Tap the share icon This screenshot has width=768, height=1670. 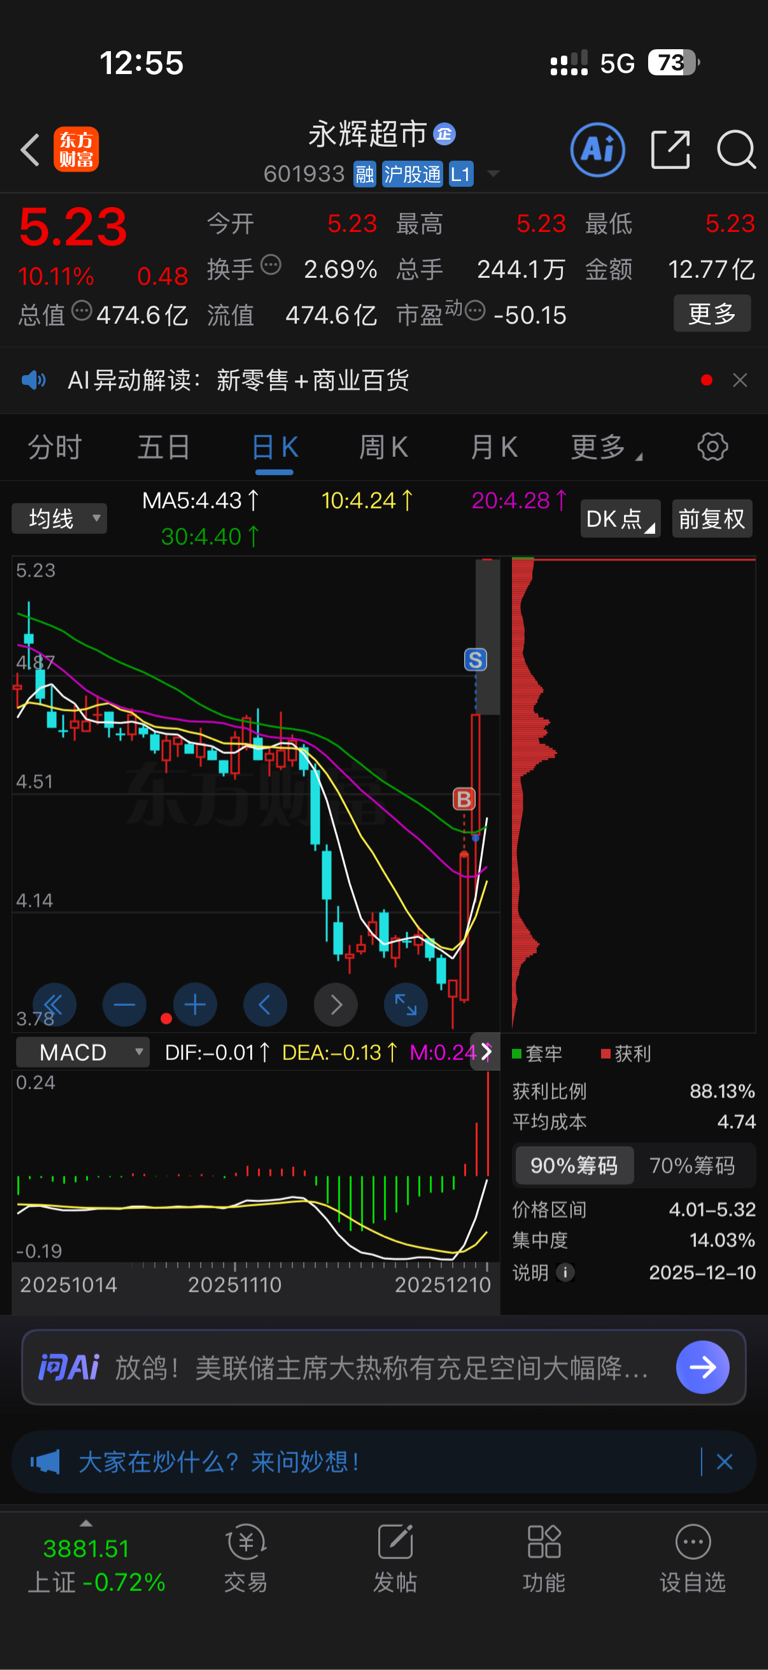tap(670, 150)
